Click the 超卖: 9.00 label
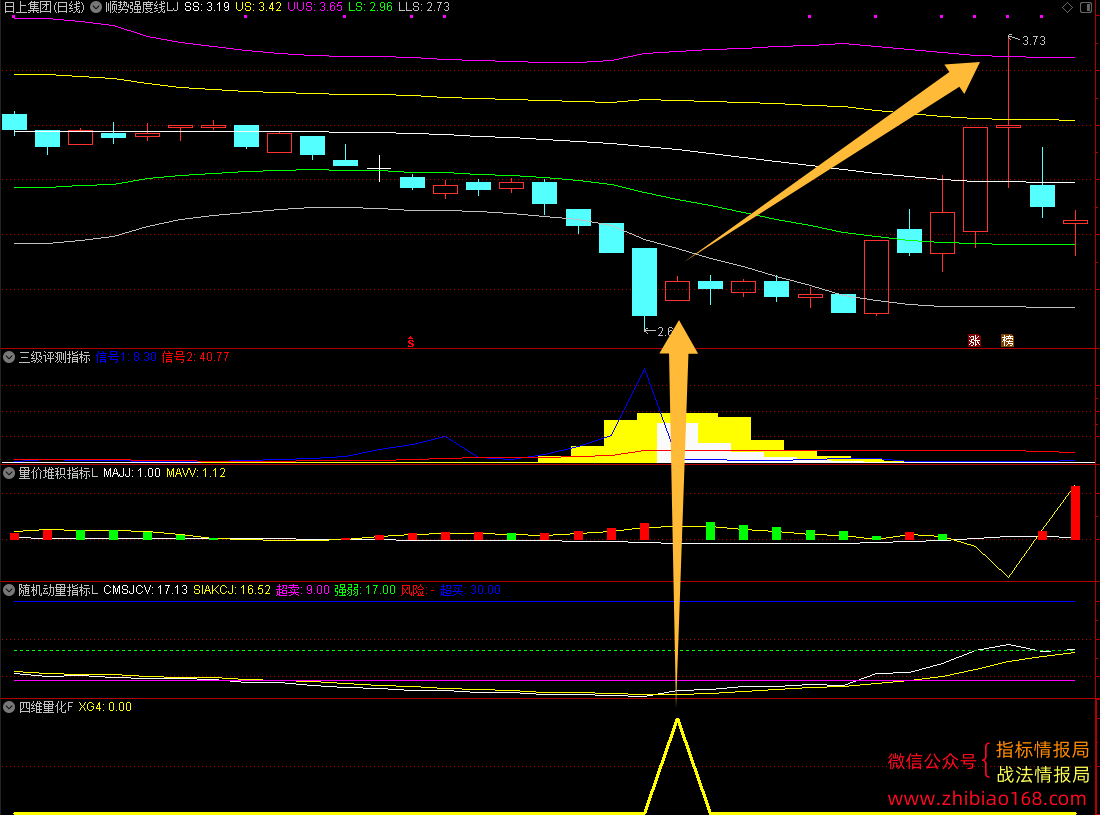The width and height of the screenshot is (1100, 815). 302,591
